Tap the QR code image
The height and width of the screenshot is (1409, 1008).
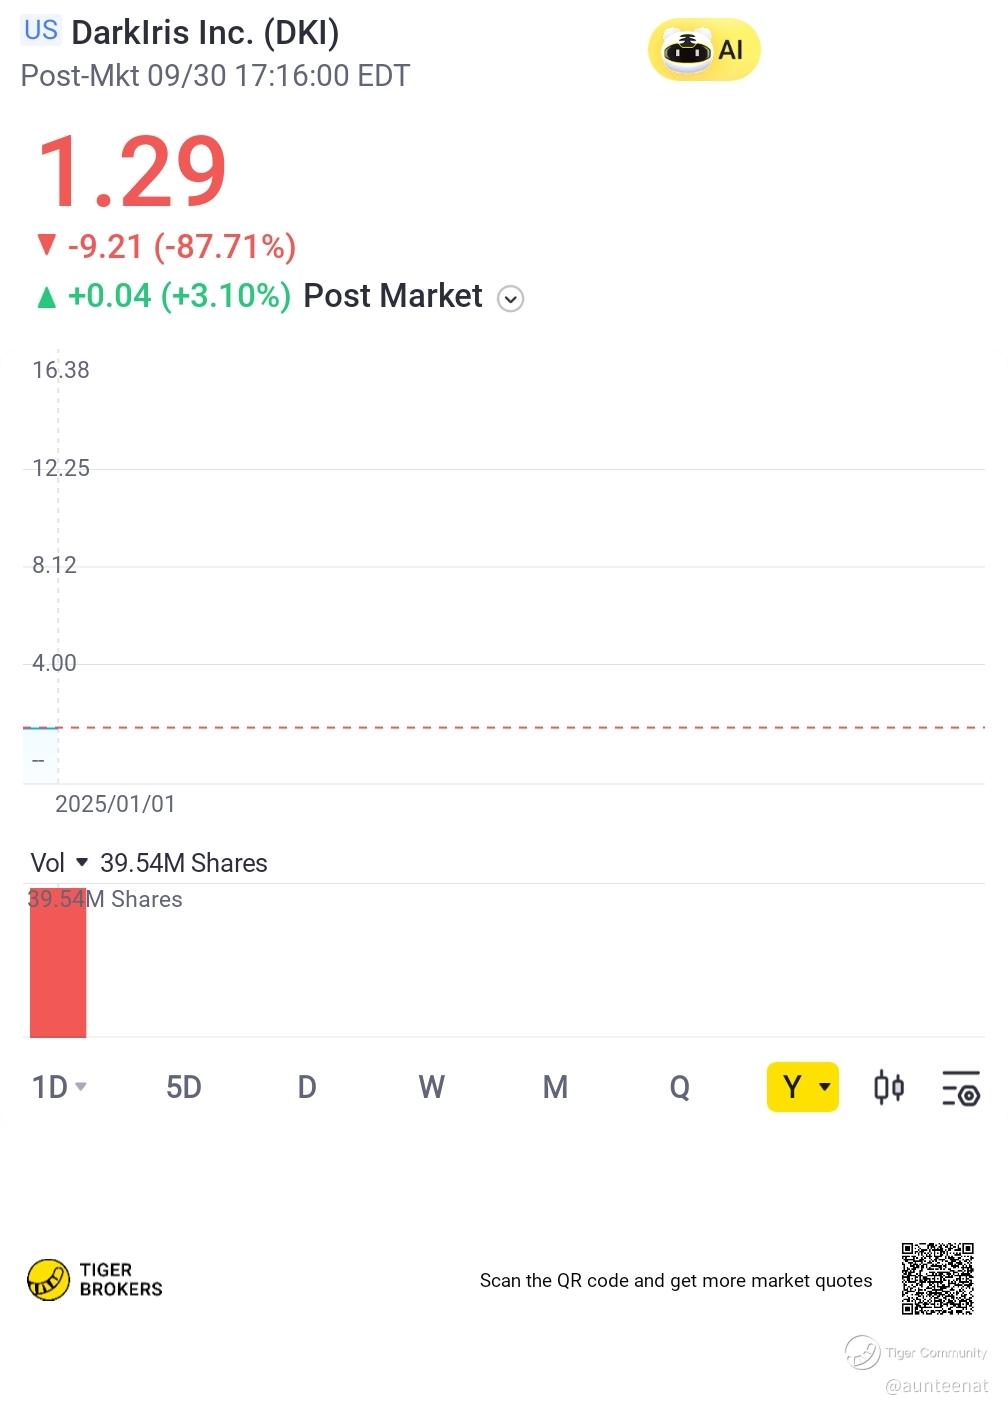937,1278
